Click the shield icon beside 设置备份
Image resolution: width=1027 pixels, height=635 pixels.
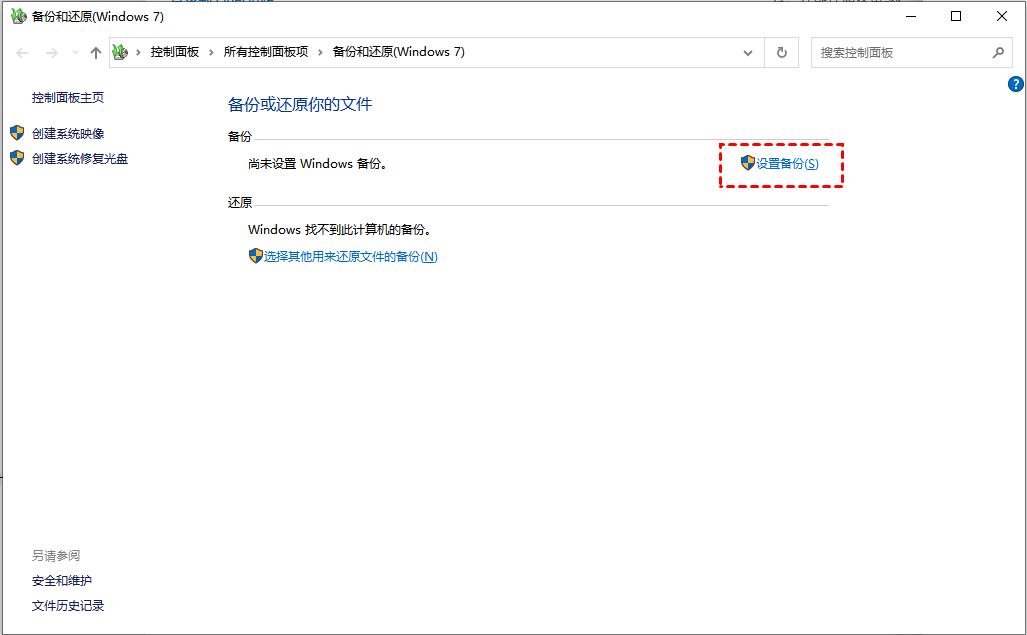(x=748, y=163)
